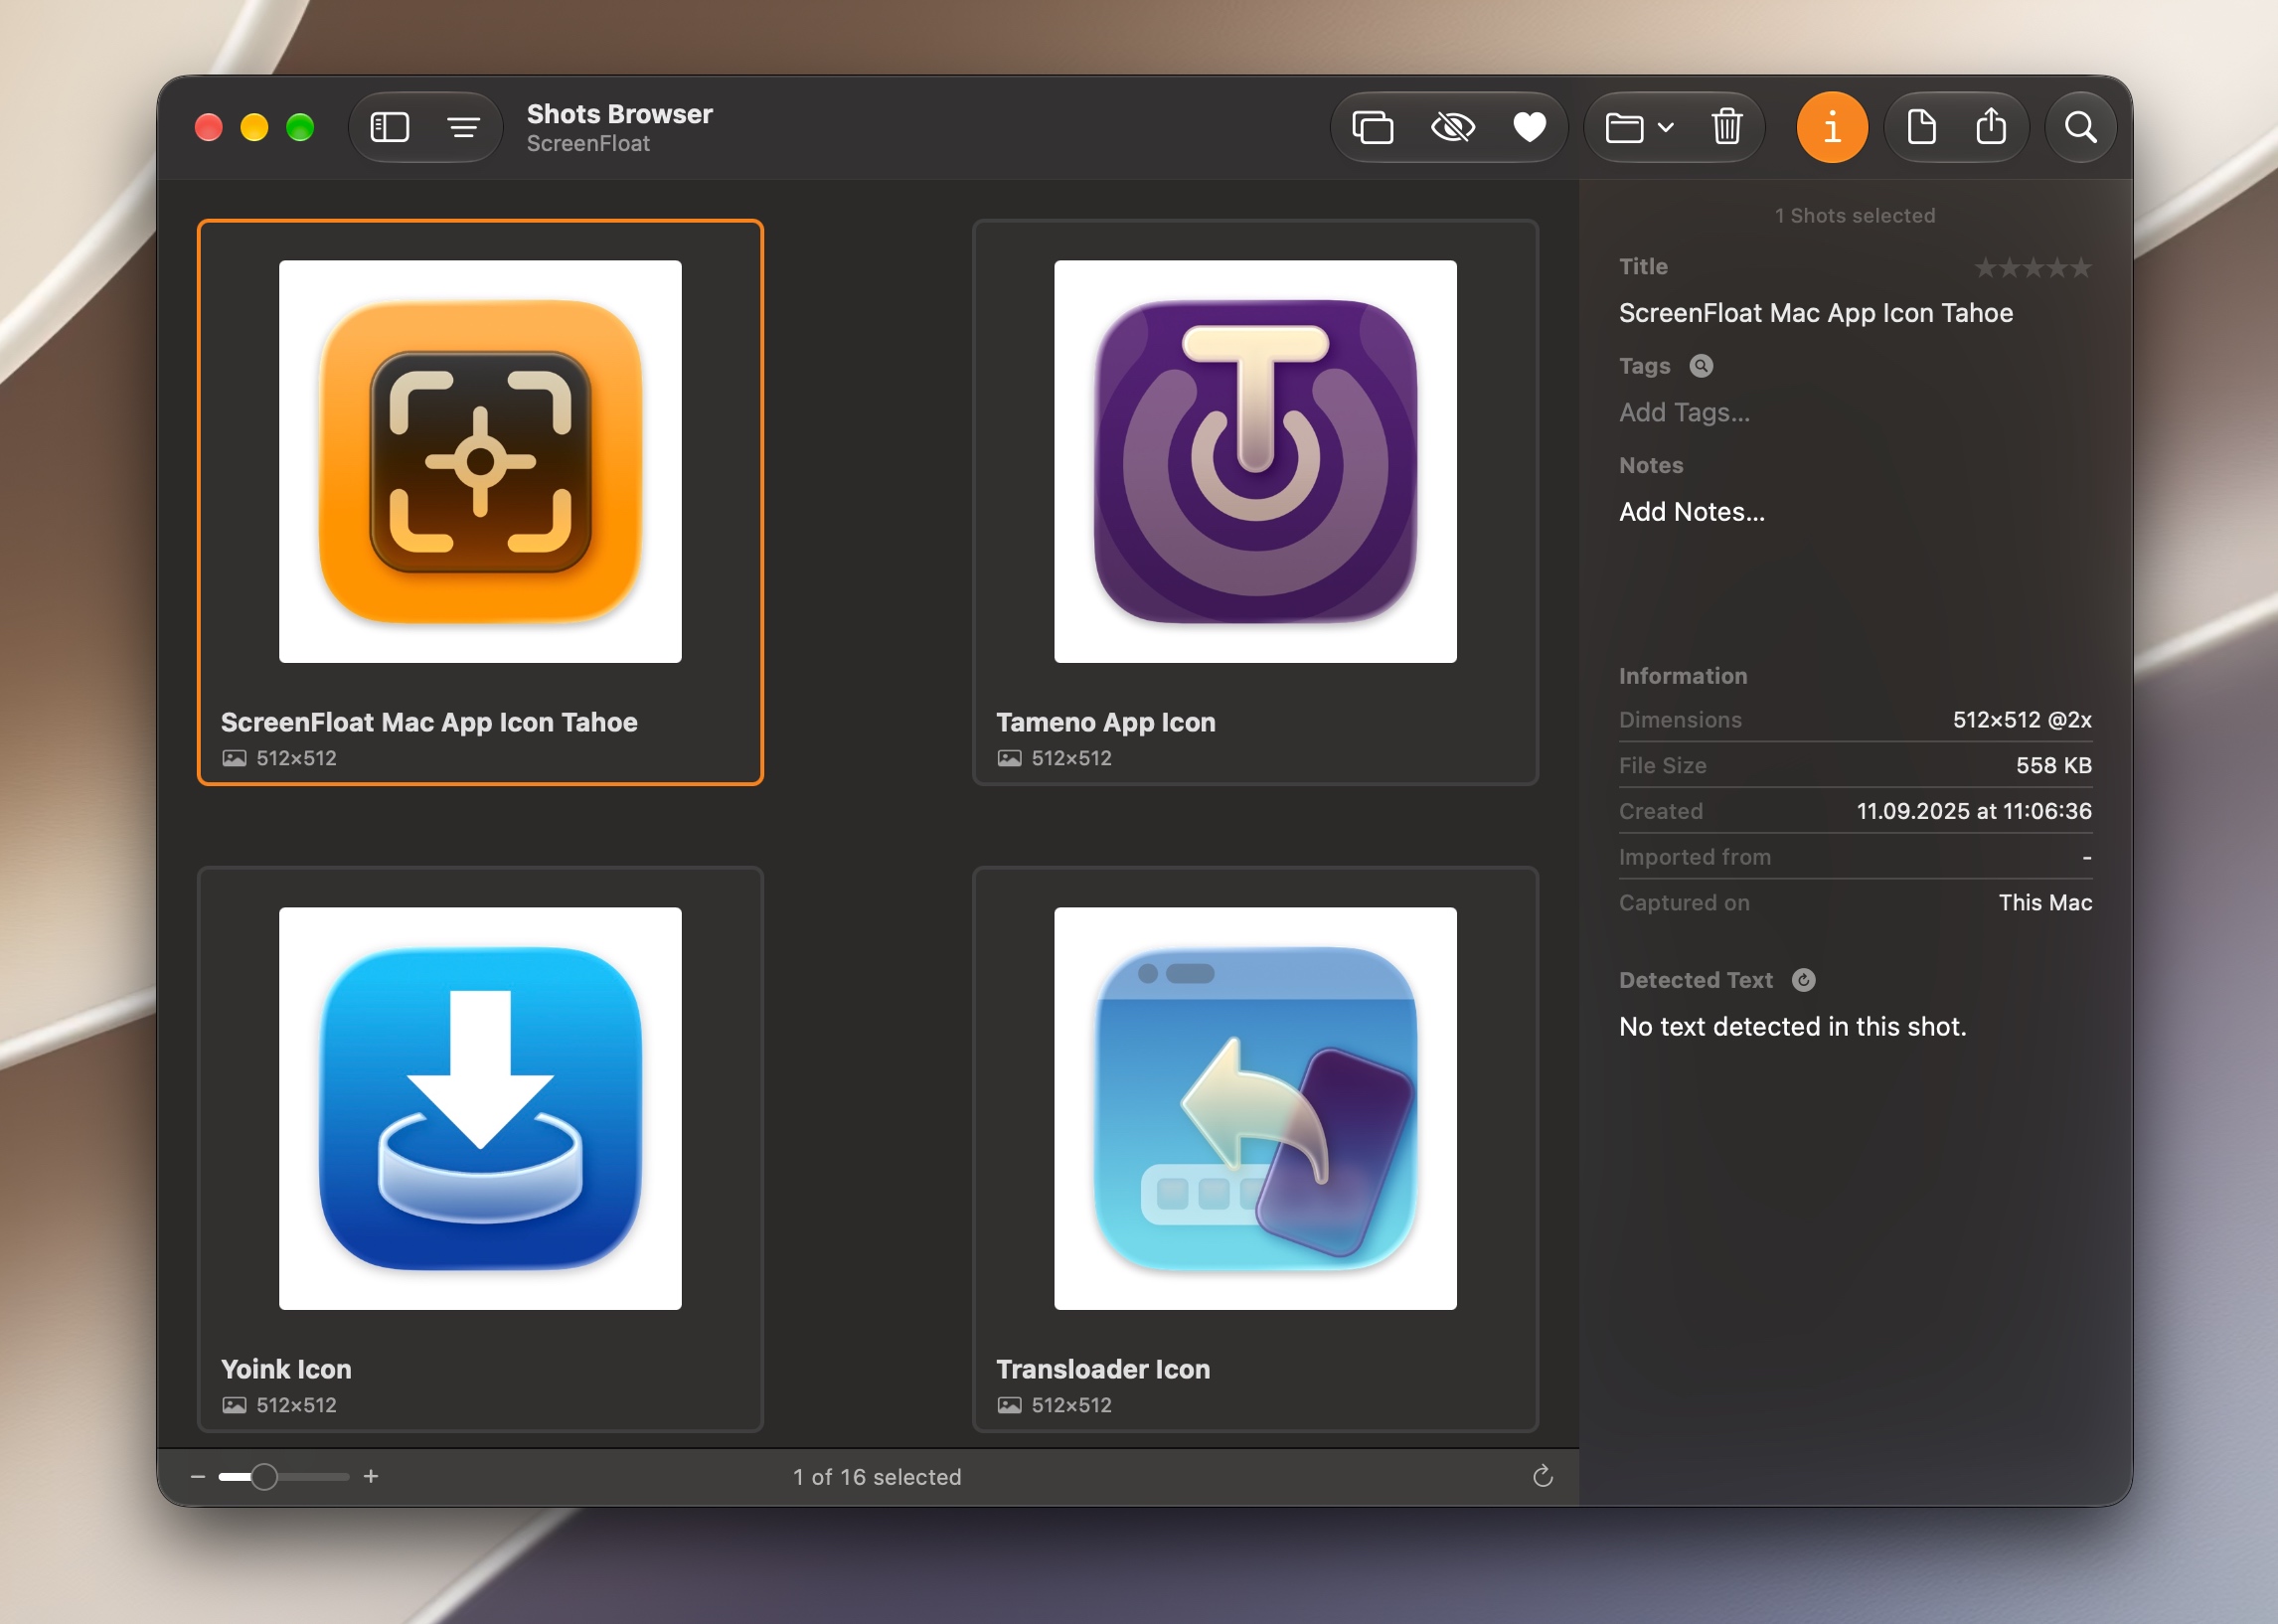2278x1624 pixels.
Task: Click the Add Tags field
Action: click(x=1684, y=412)
